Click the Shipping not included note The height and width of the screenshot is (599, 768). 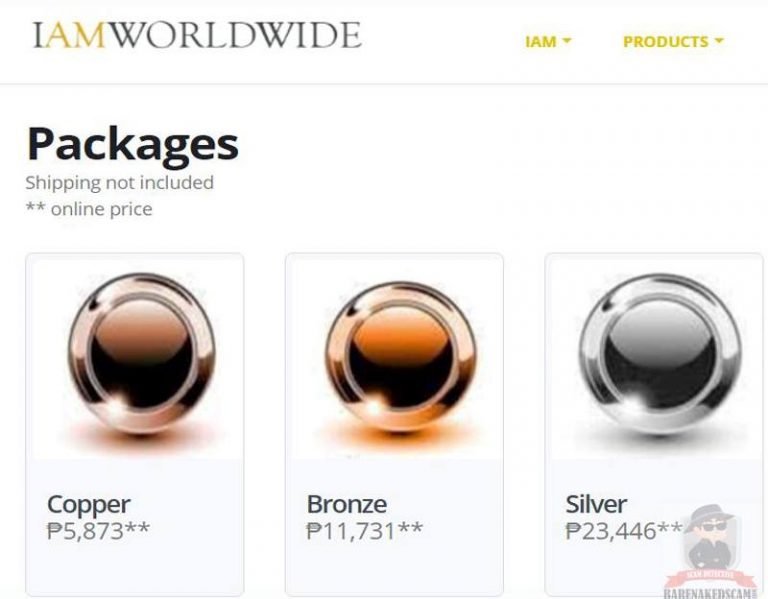[120, 183]
